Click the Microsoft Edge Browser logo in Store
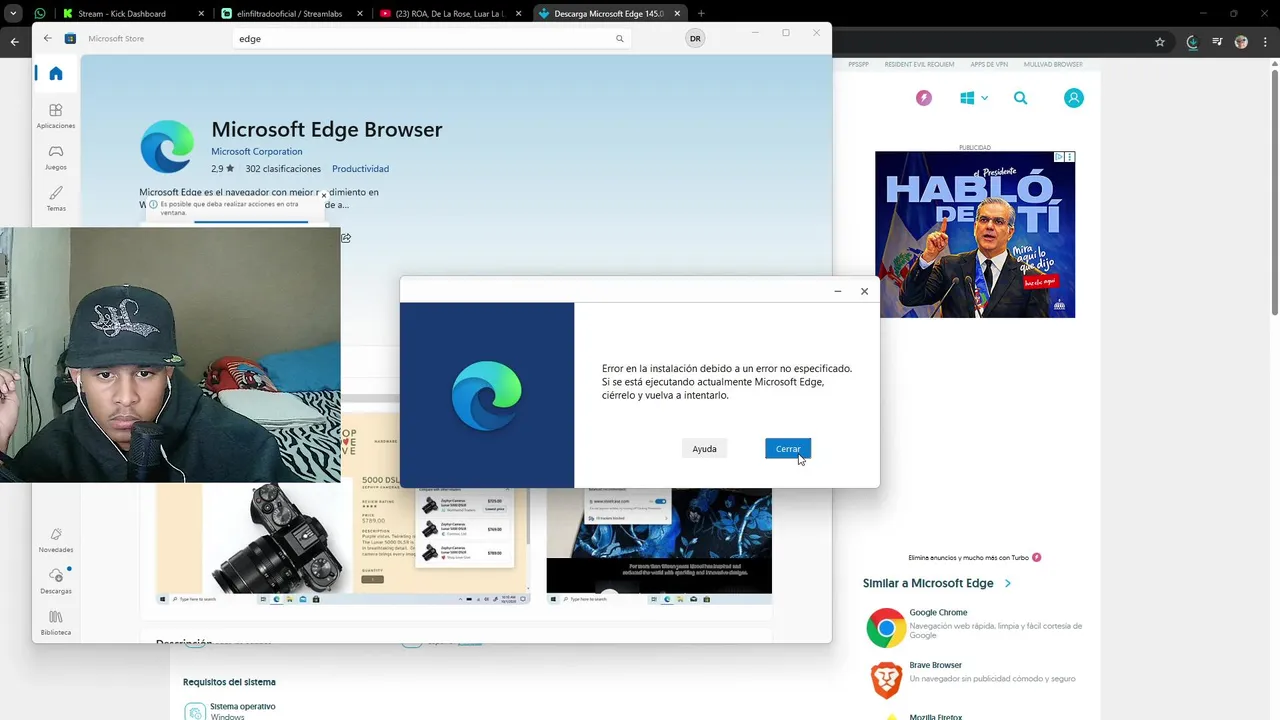The width and height of the screenshot is (1280, 720). coord(167,147)
